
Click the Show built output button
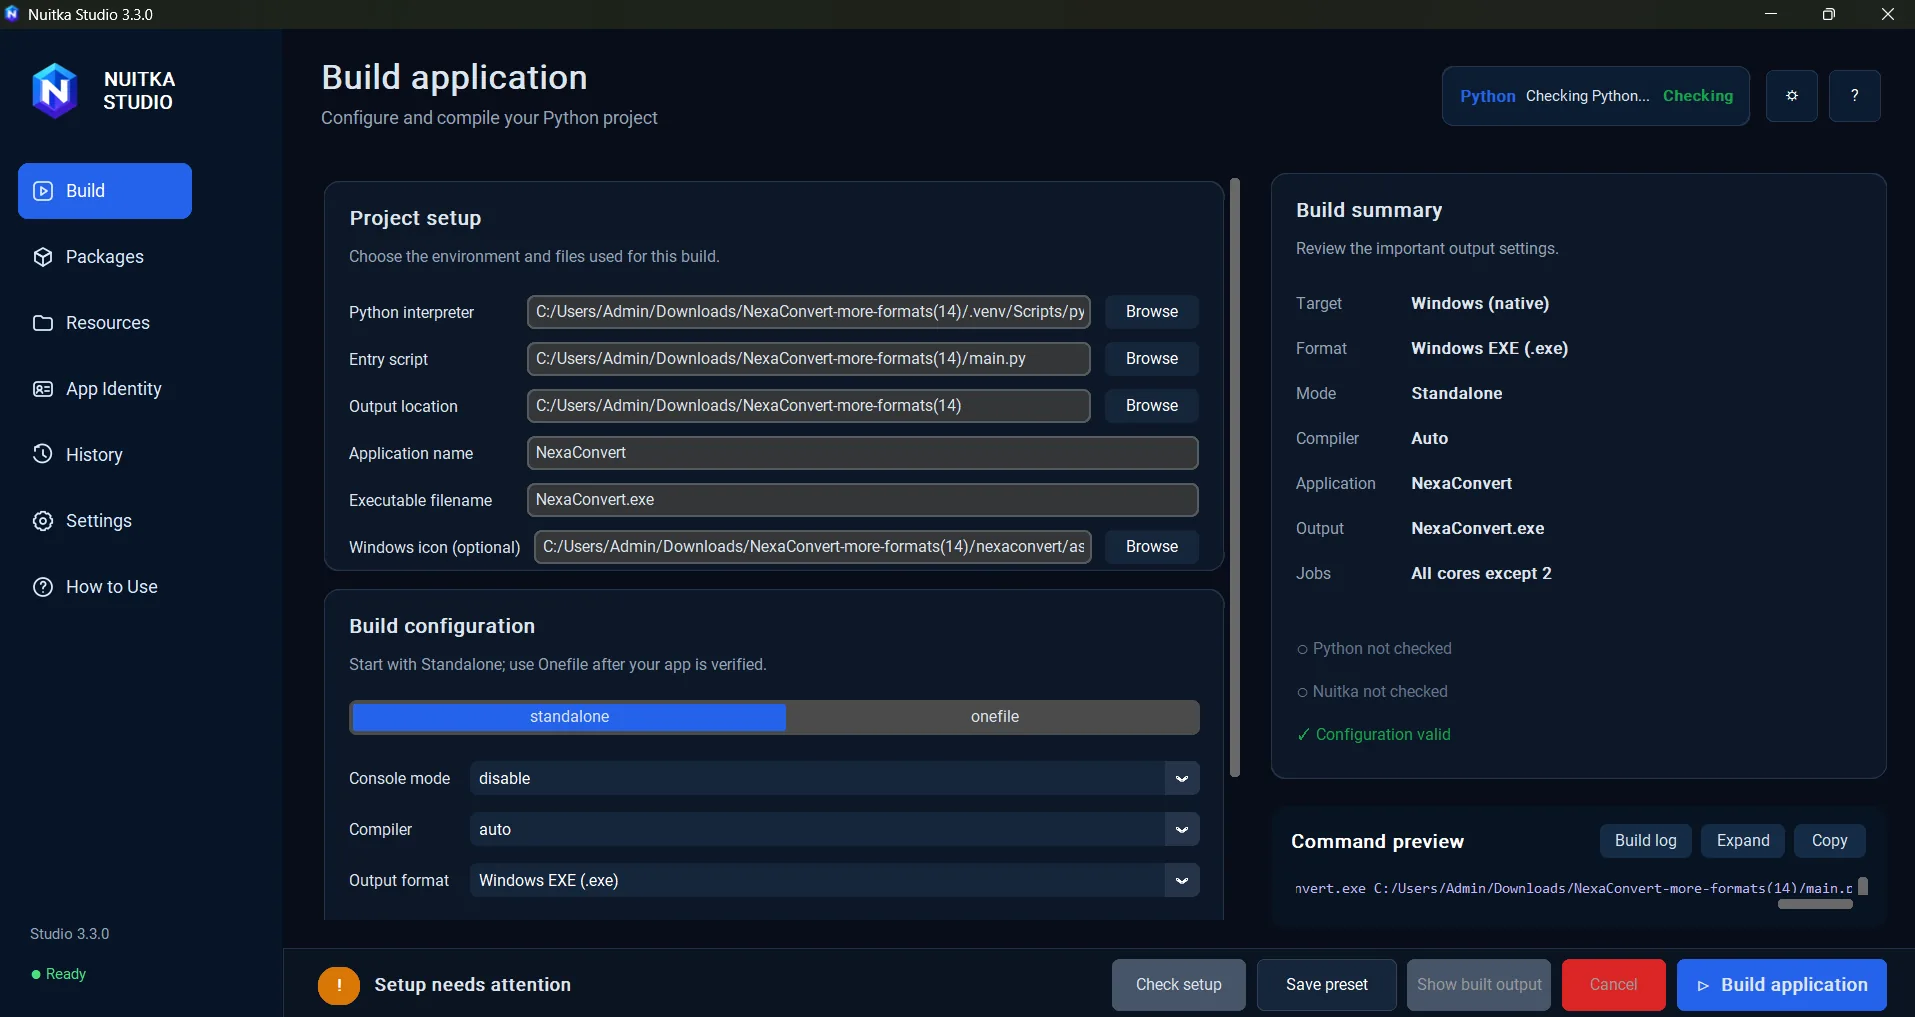tap(1479, 985)
